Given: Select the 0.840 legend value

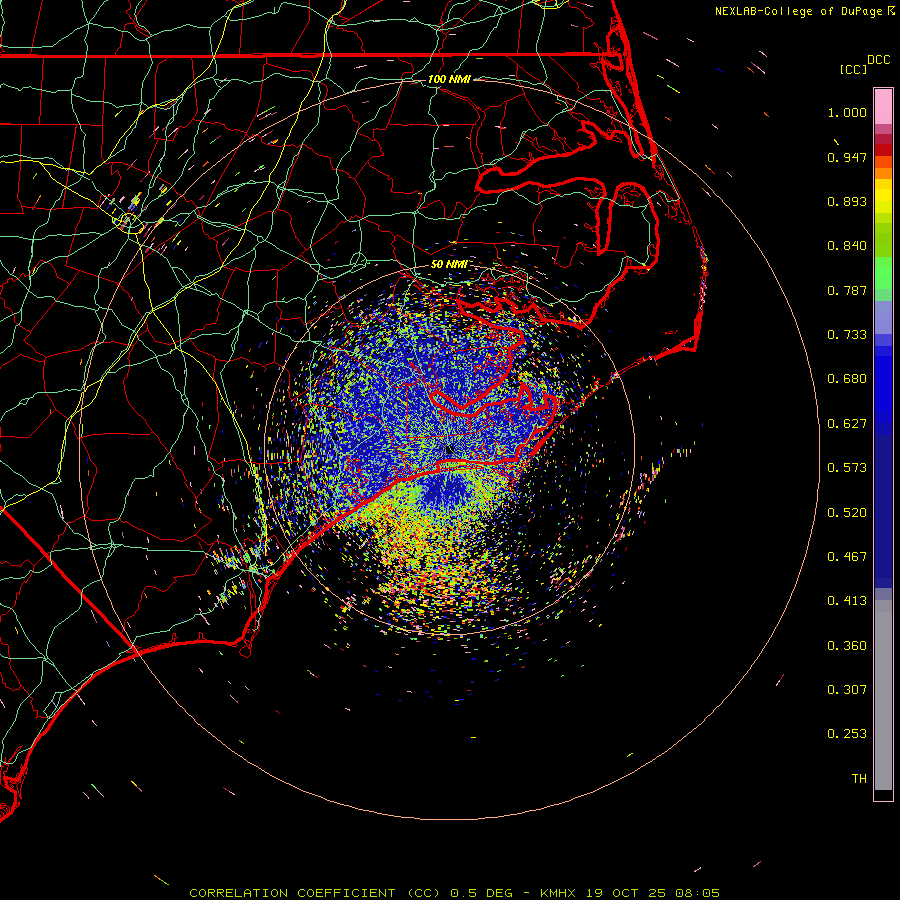Looking at the screenshot, I should 847,246.
